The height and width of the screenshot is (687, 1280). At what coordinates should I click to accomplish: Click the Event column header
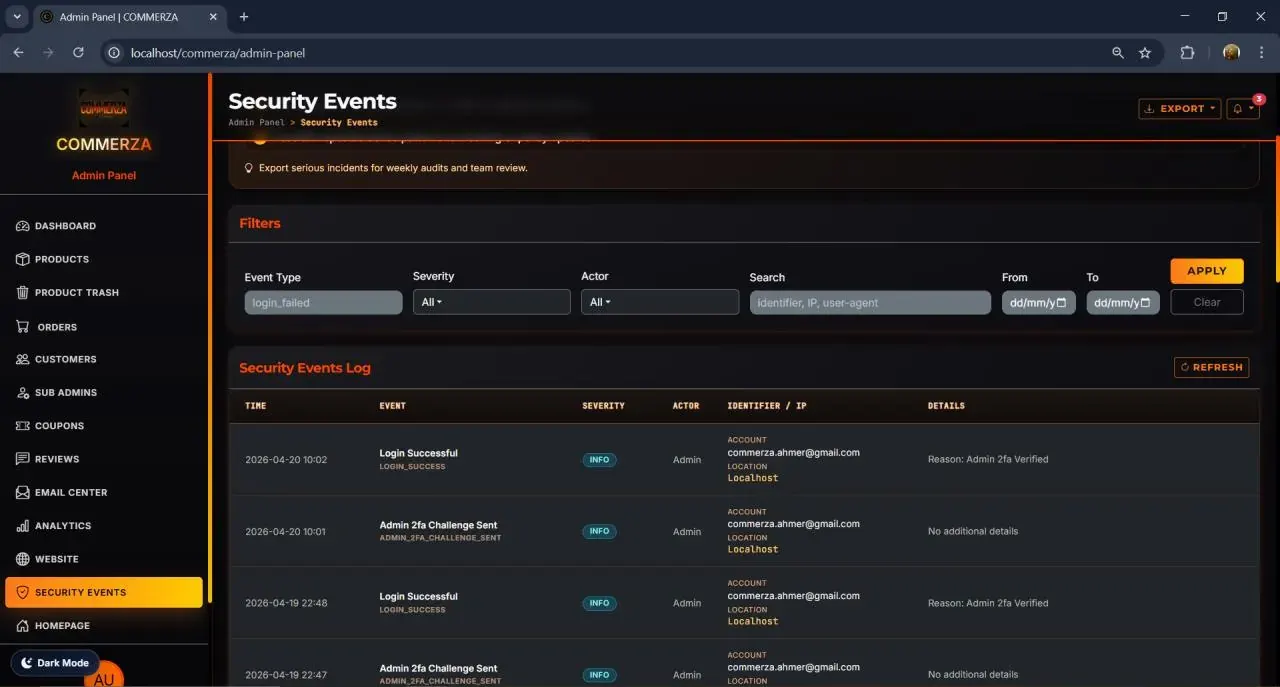(x=392, y=406)
